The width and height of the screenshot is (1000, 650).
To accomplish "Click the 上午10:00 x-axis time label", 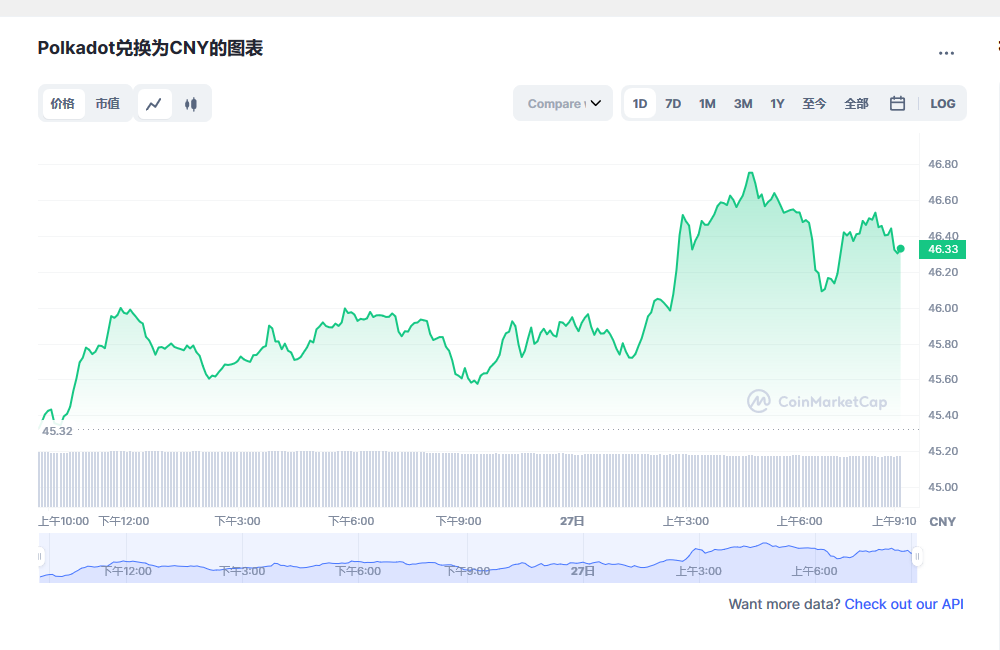I will (63, 521).
